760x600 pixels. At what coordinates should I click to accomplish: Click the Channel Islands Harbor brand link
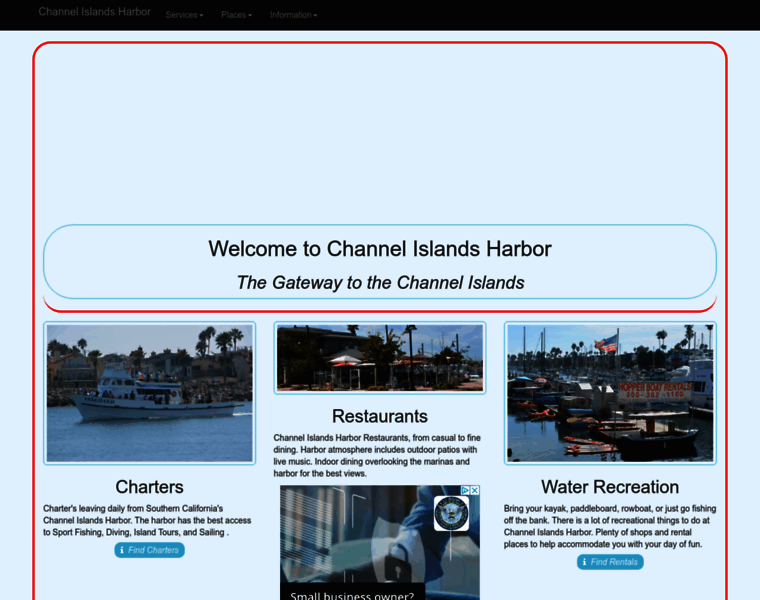[95, 12]
